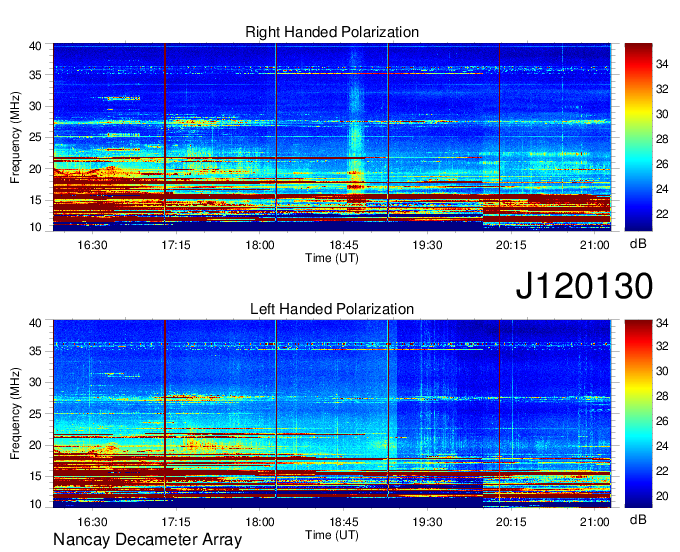
Task: Click 30 MHz tick on right-handed frequency axis
Action: pos(36,106)
